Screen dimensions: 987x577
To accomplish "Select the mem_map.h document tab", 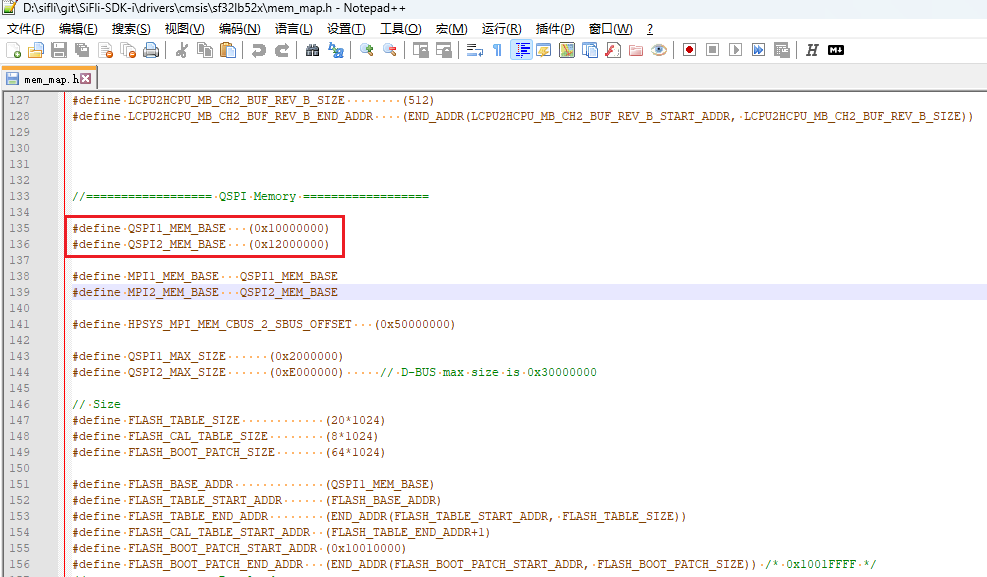I will (x=49, y=79).
